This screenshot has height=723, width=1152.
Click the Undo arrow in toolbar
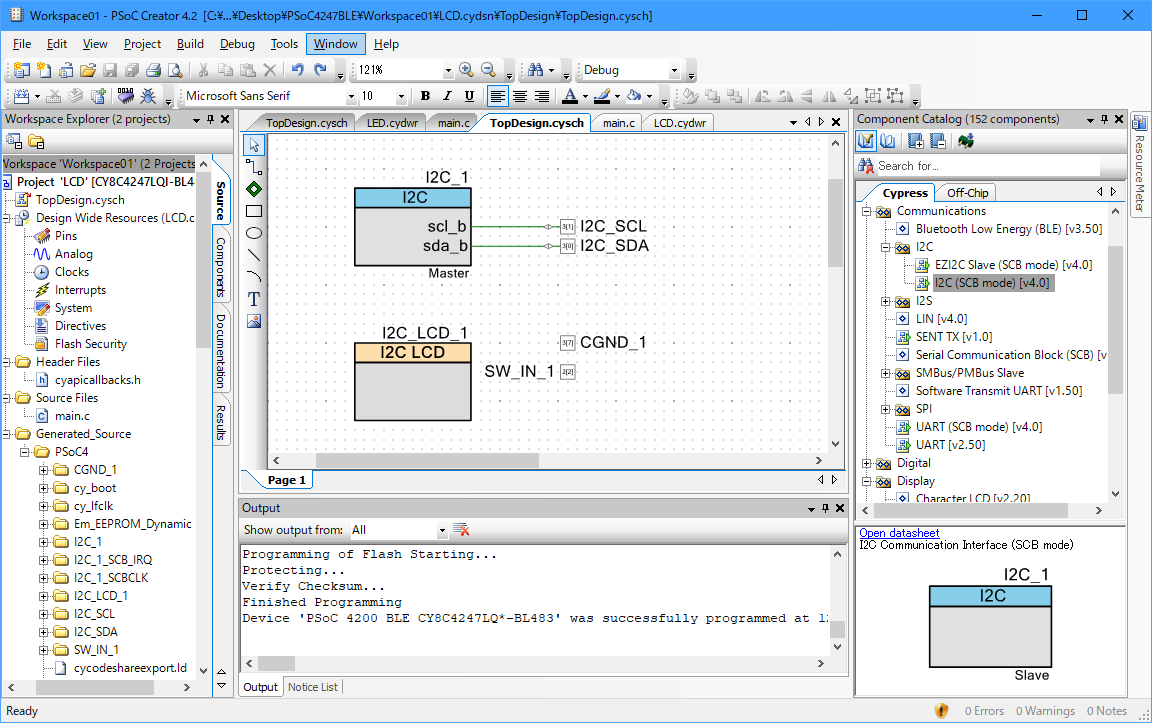coord(297,70)
